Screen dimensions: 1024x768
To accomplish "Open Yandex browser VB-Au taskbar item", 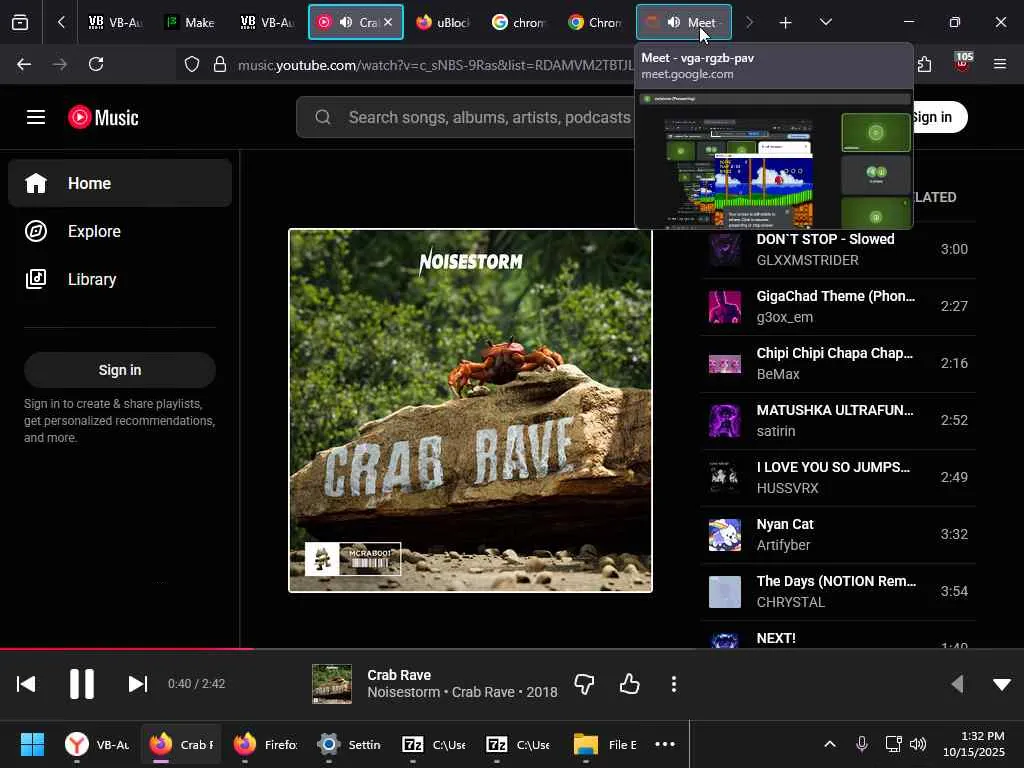I will tap(97, 744).
